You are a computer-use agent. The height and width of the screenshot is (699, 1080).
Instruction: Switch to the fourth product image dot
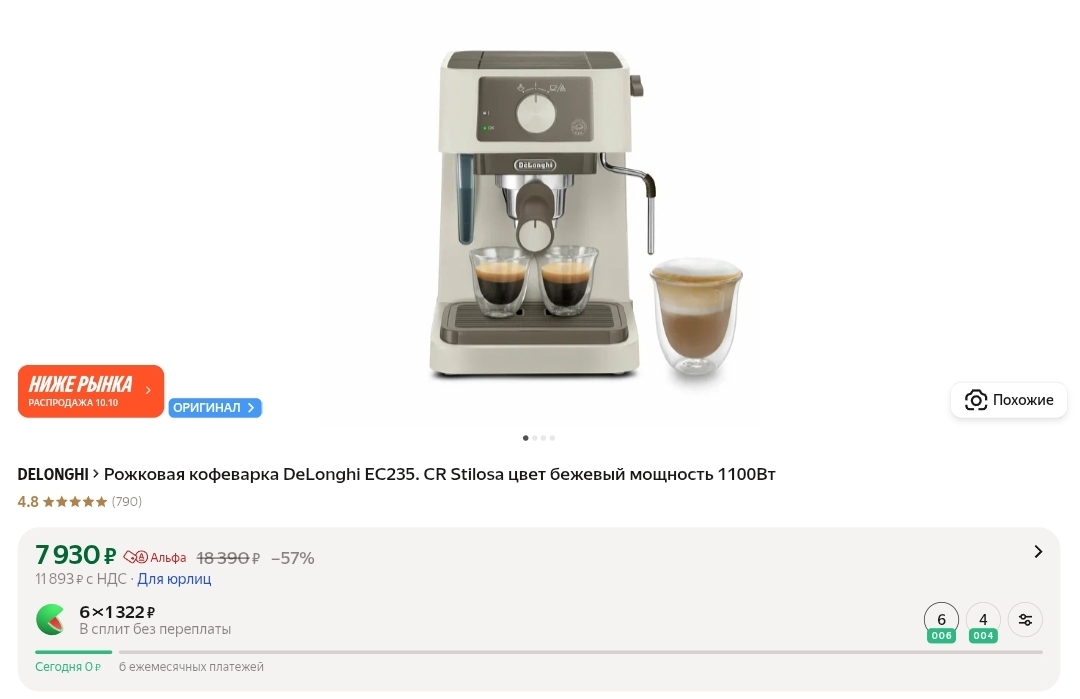click(x=552, y=438)
